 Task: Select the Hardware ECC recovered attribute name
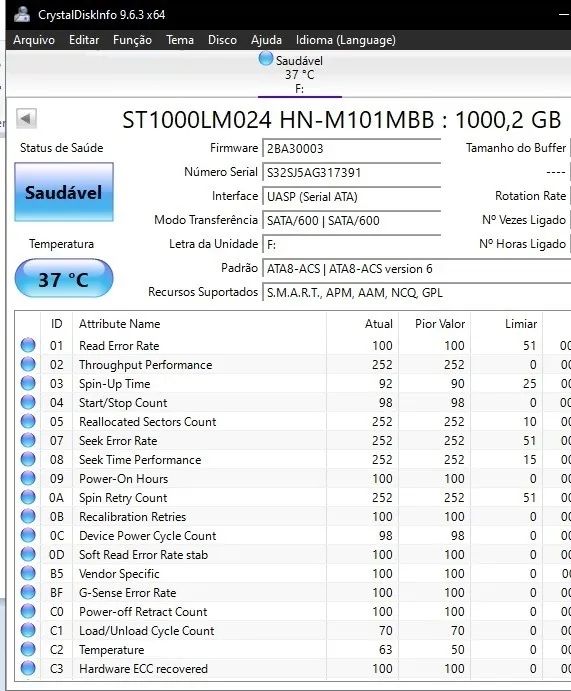click(143, 669)
